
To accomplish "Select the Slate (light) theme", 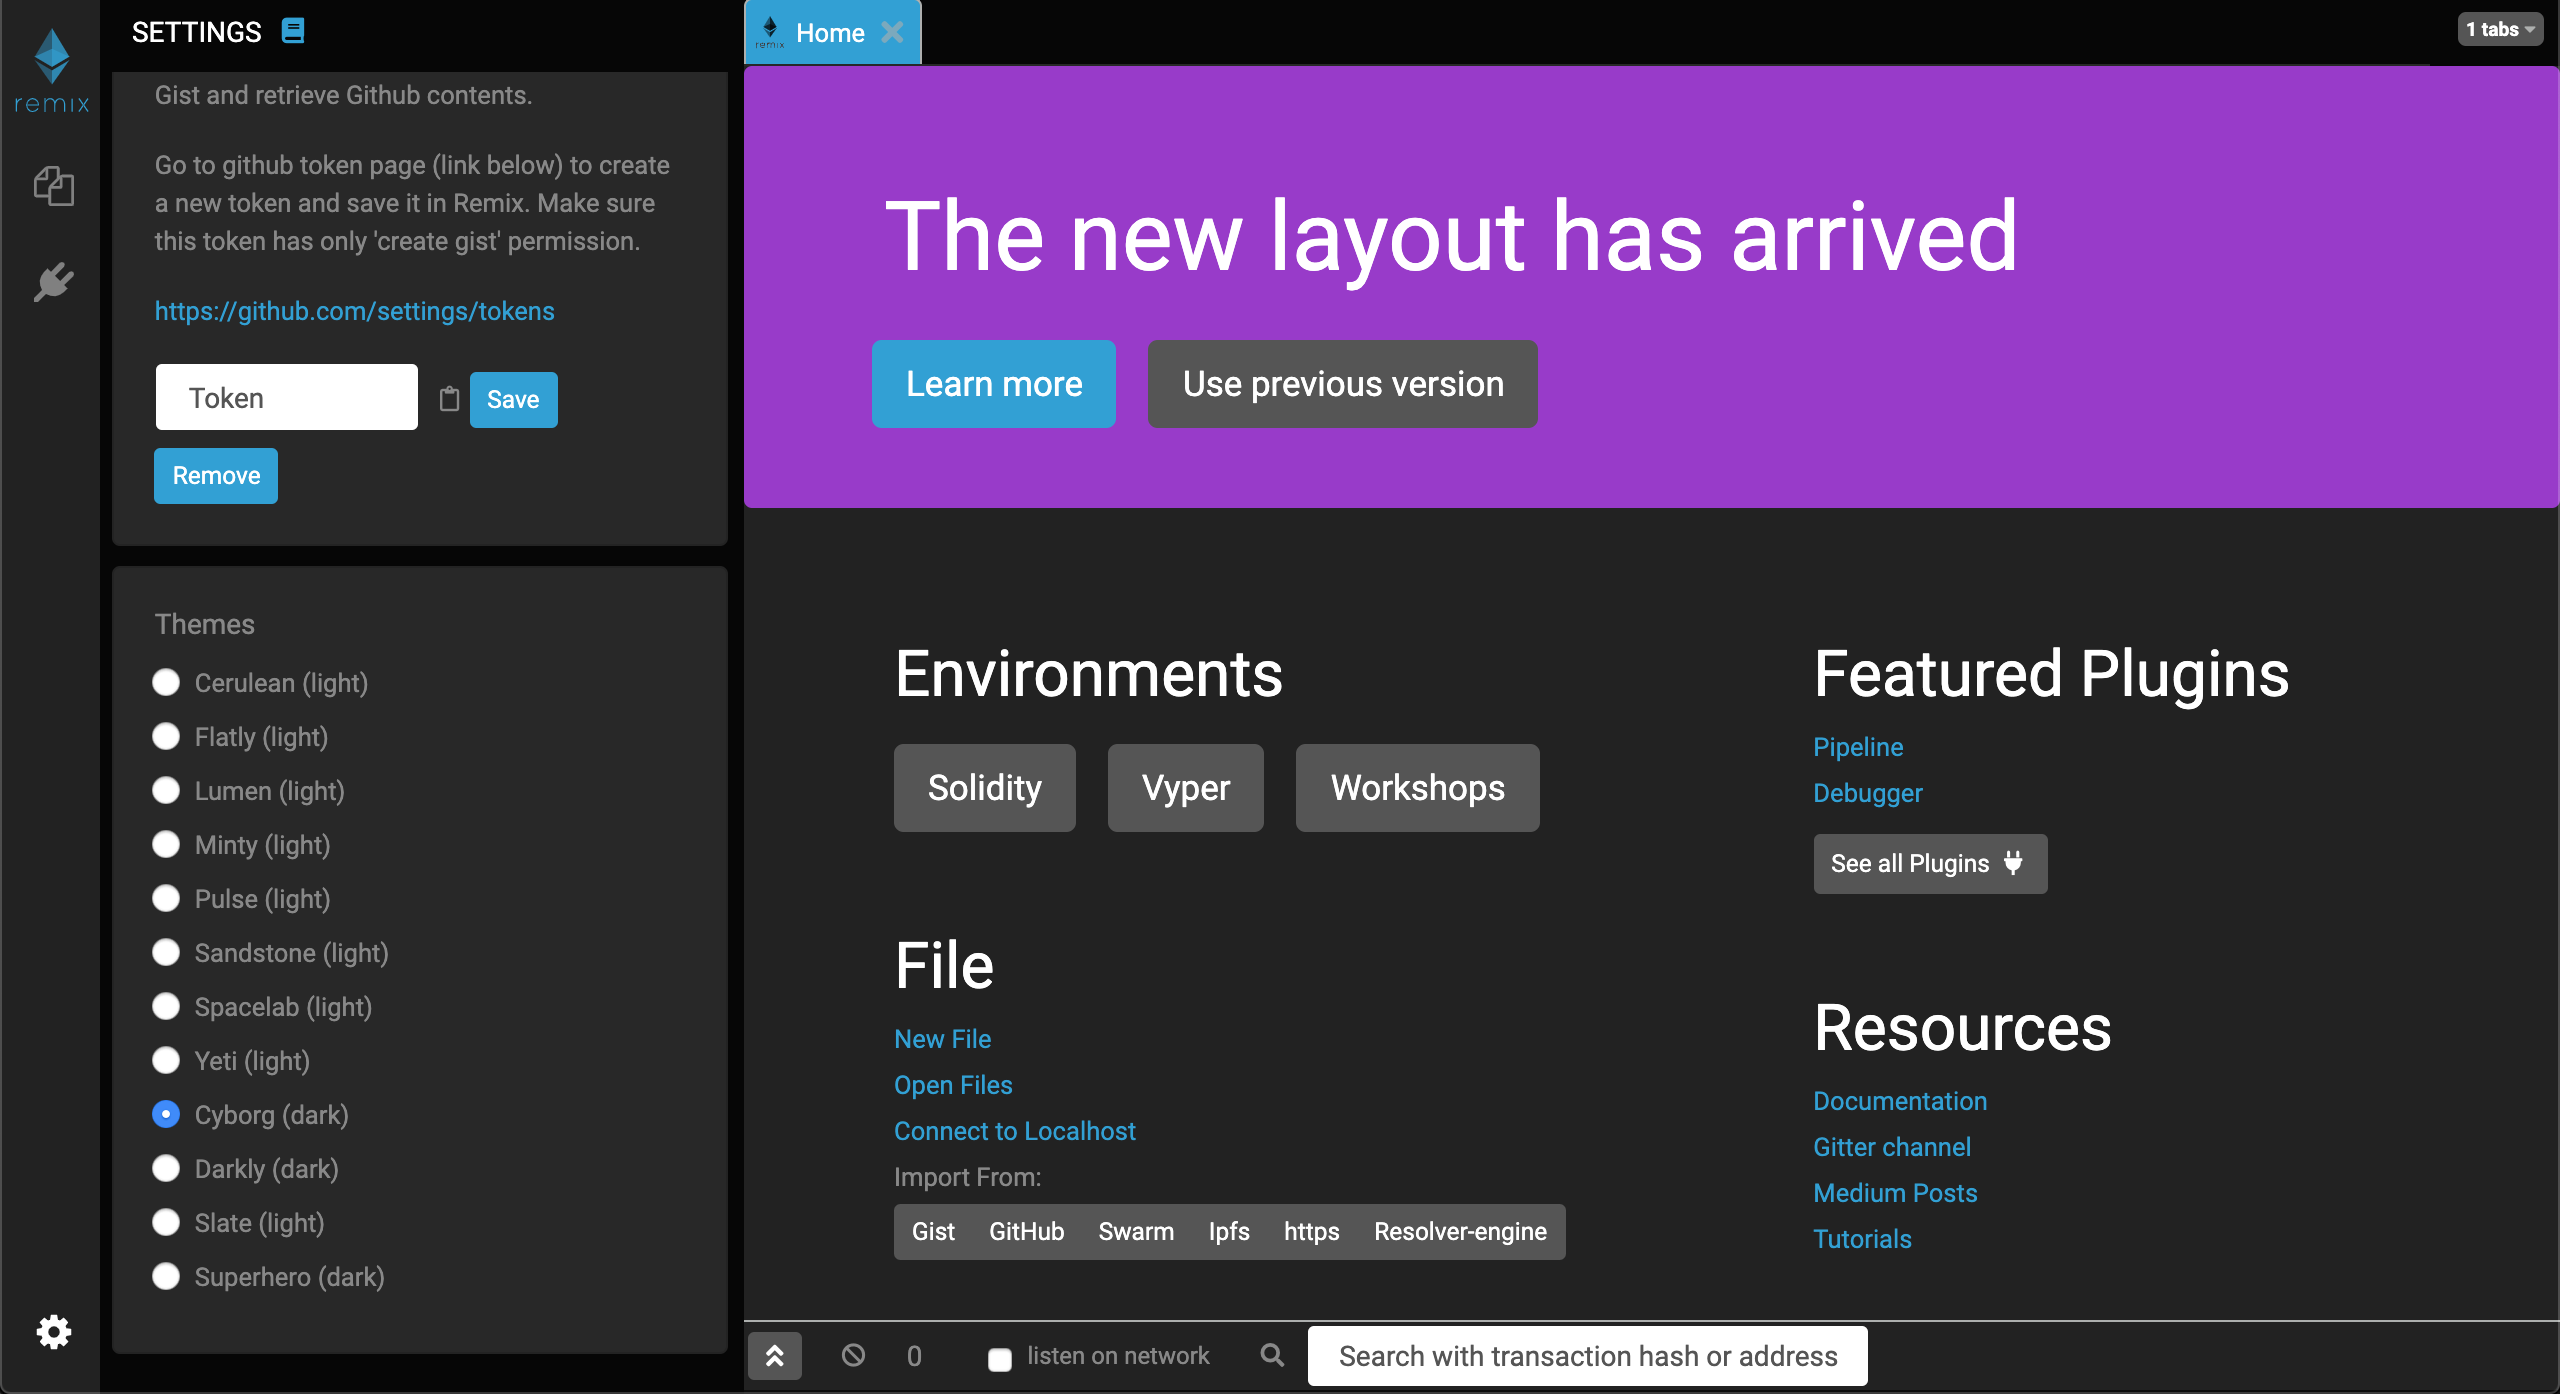I will (166, 1223).
